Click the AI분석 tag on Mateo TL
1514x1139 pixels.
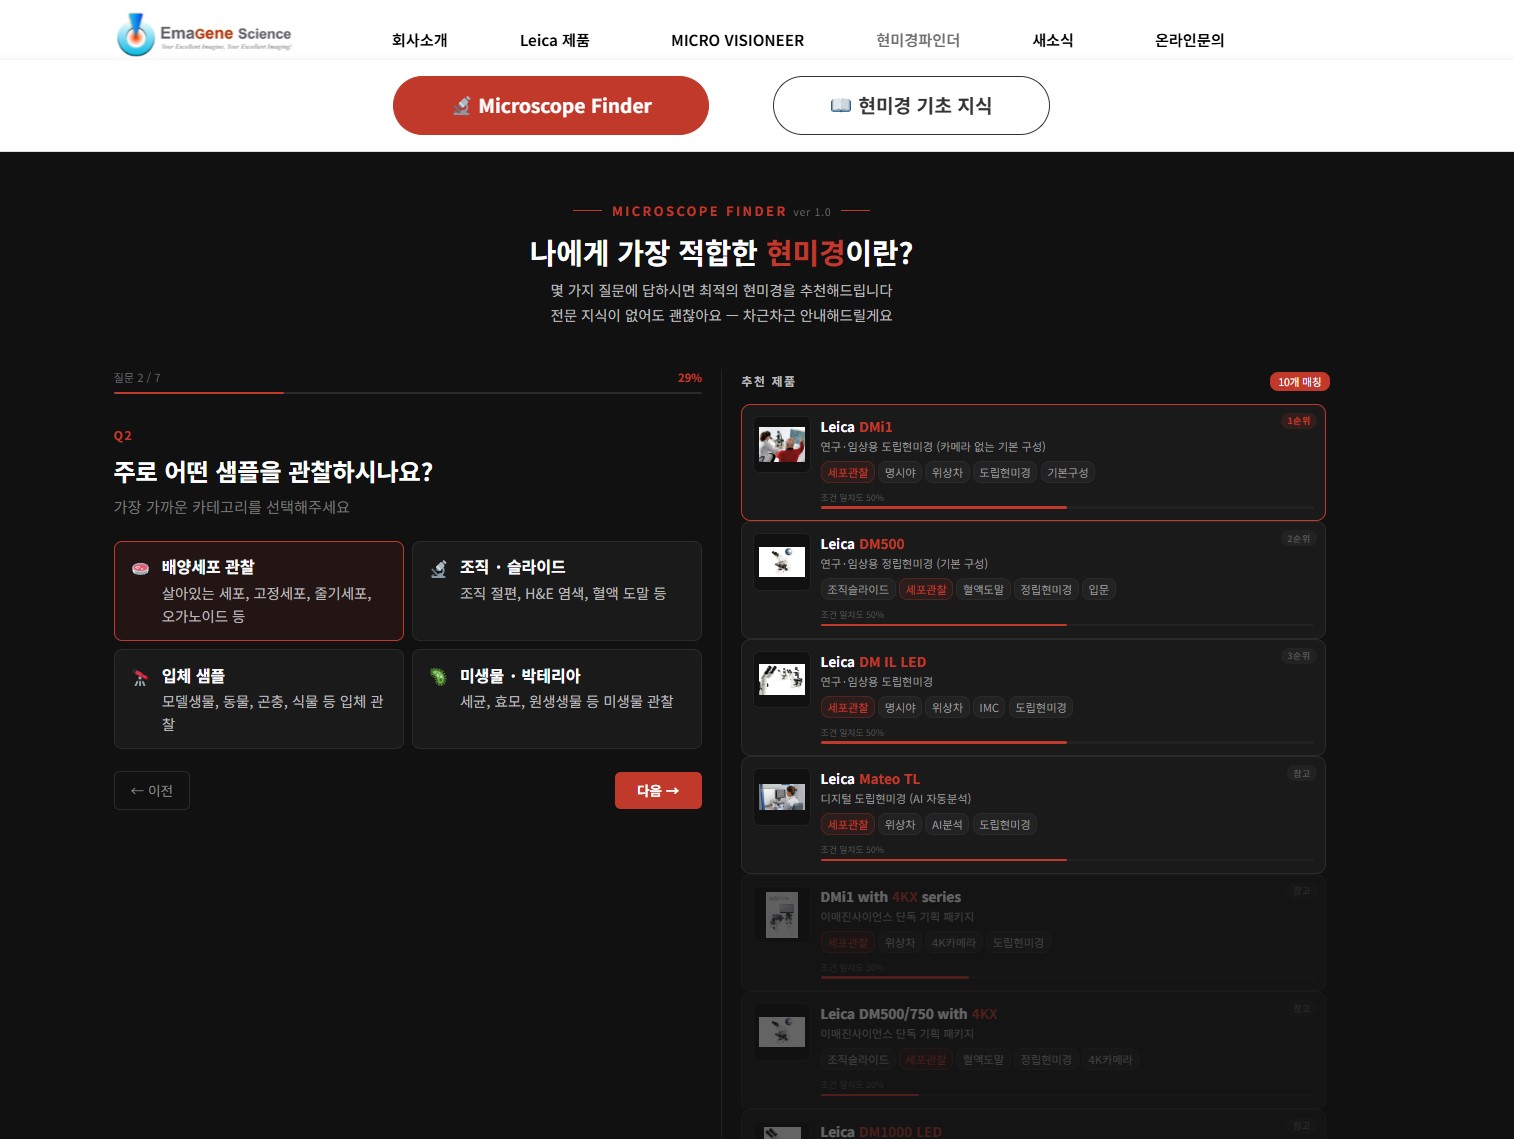coord(947,825)
